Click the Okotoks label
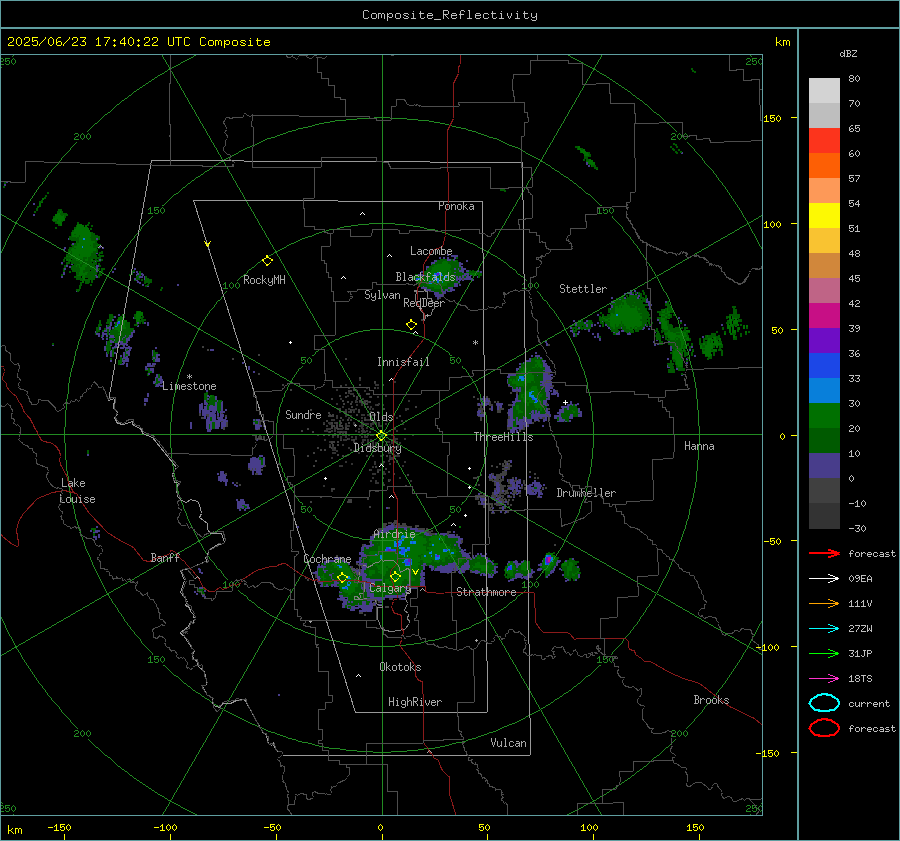 [x=400, y=667]
